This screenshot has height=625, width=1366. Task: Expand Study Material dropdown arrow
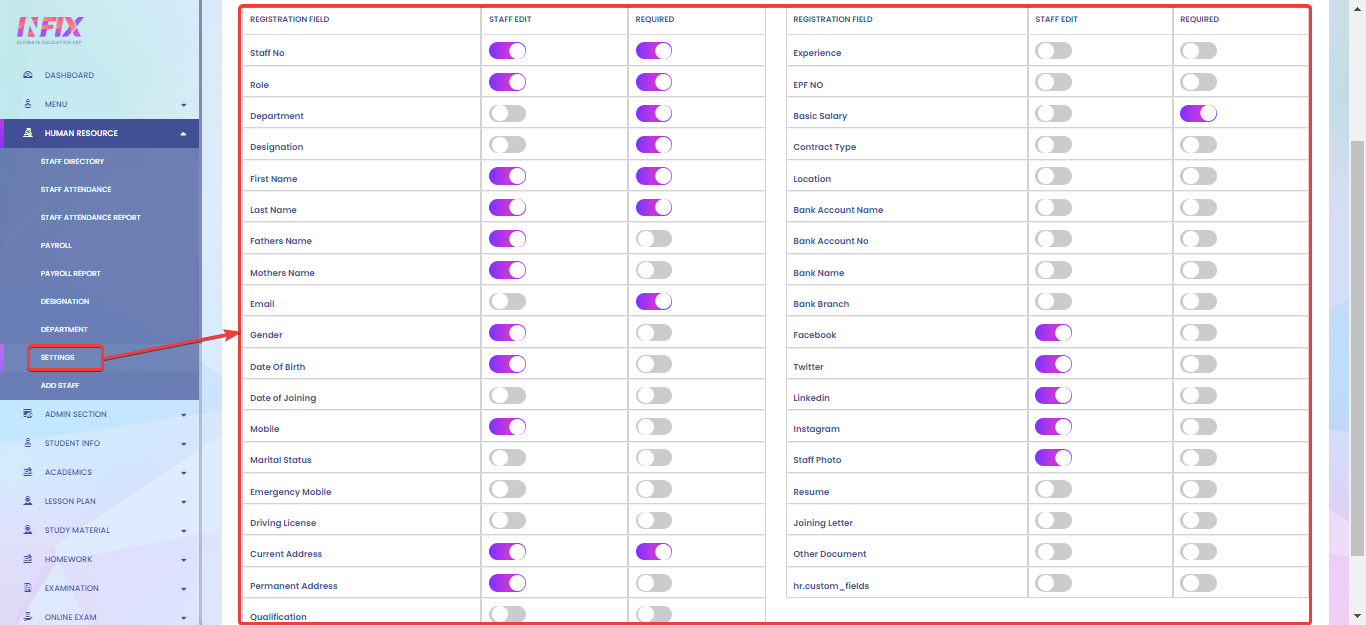[x=184, y=531]
